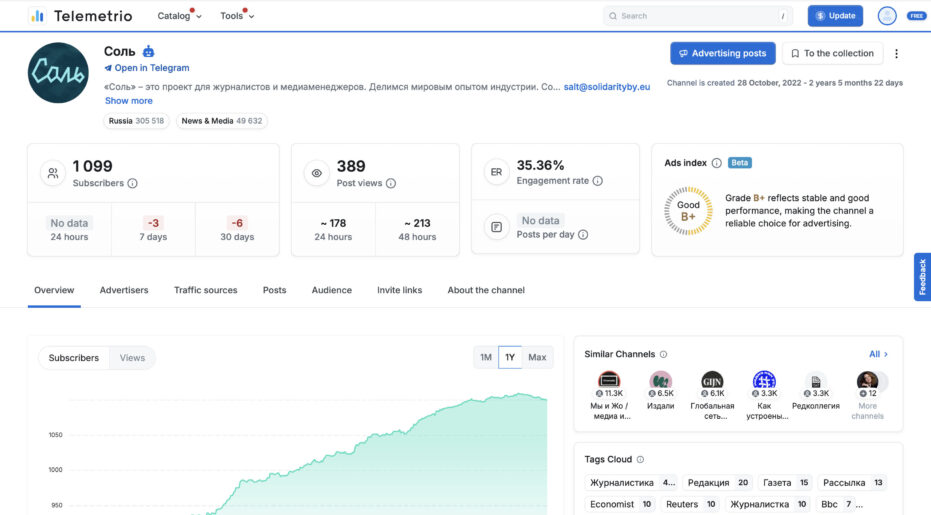This screenshot has width=931, height=515.
Task: Click the posts per day icon
Action: [x=496, y=227]
